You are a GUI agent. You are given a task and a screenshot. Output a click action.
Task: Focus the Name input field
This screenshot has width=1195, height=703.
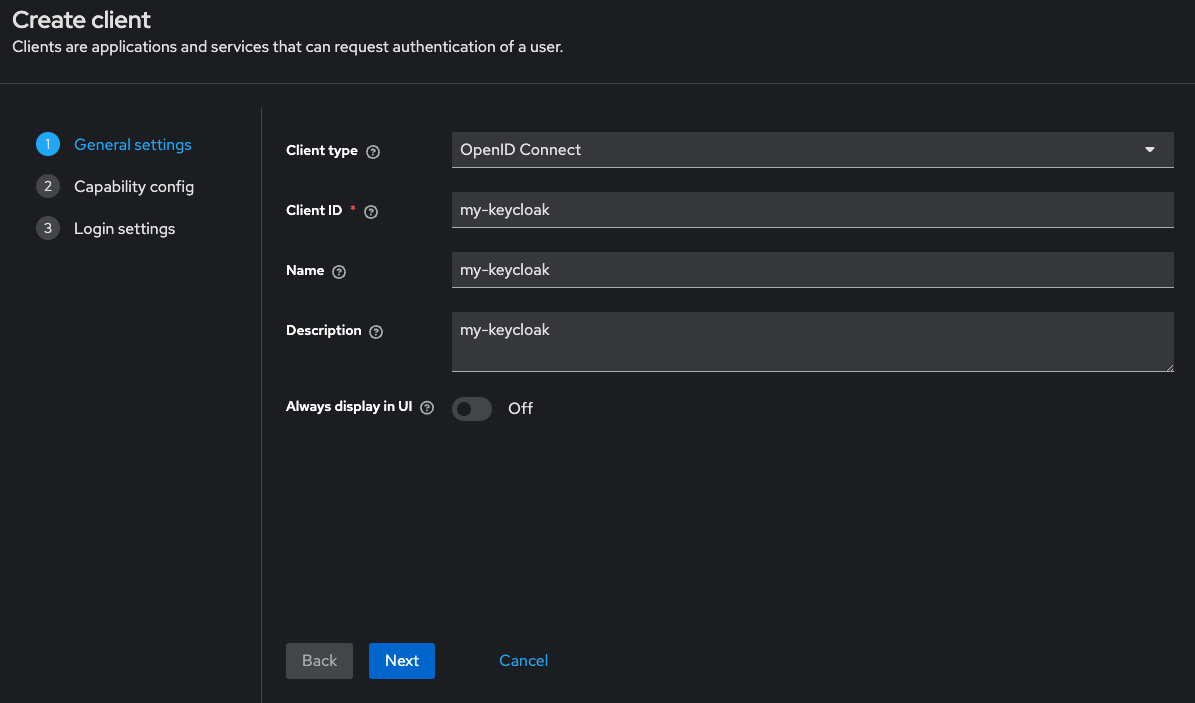click(812, 270)
